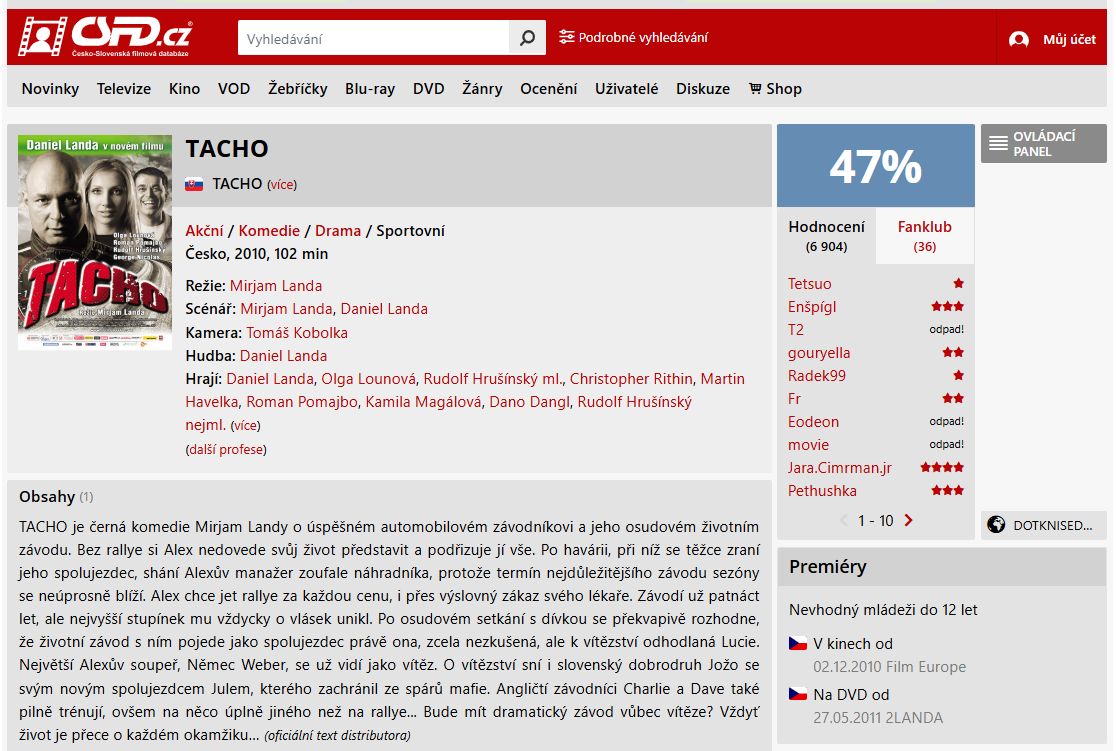The width and height of the screenshot is (1116, 751).
Task: Browse the Žánry menu
Action: pyautogui.click(x=482, y=89)
